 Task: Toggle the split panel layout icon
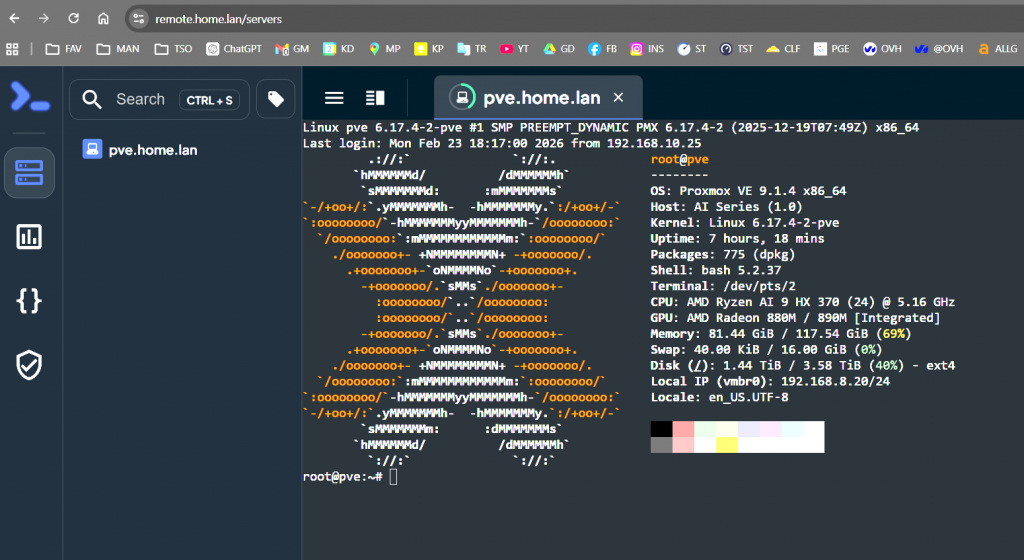[375, 98]
